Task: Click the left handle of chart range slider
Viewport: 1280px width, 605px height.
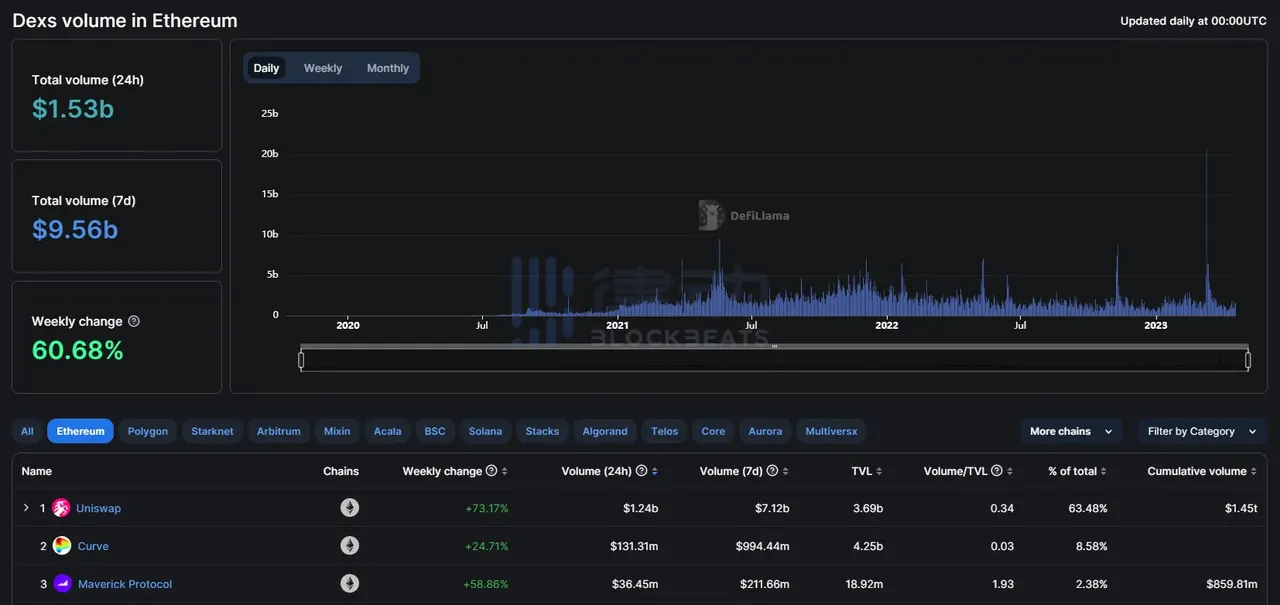Action: point(301,360)
